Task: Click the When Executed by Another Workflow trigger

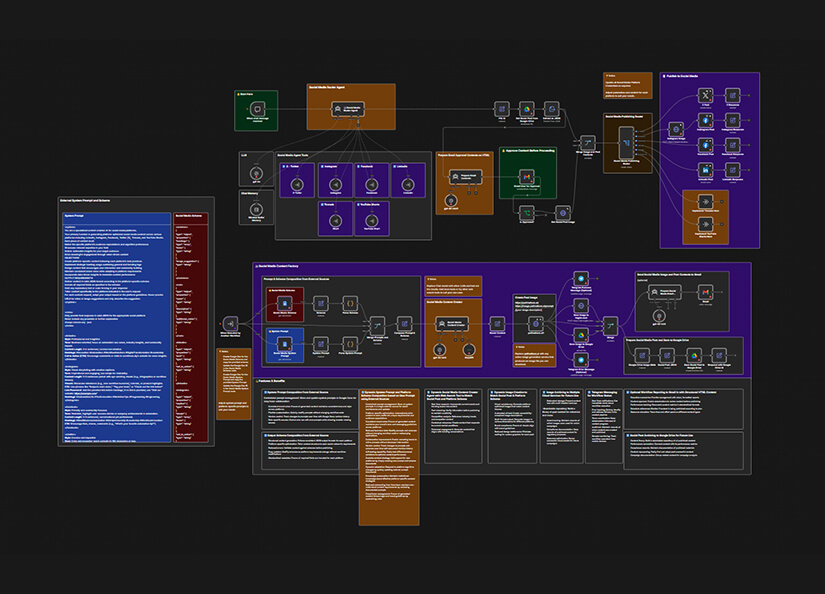Action: pos(230,324)
